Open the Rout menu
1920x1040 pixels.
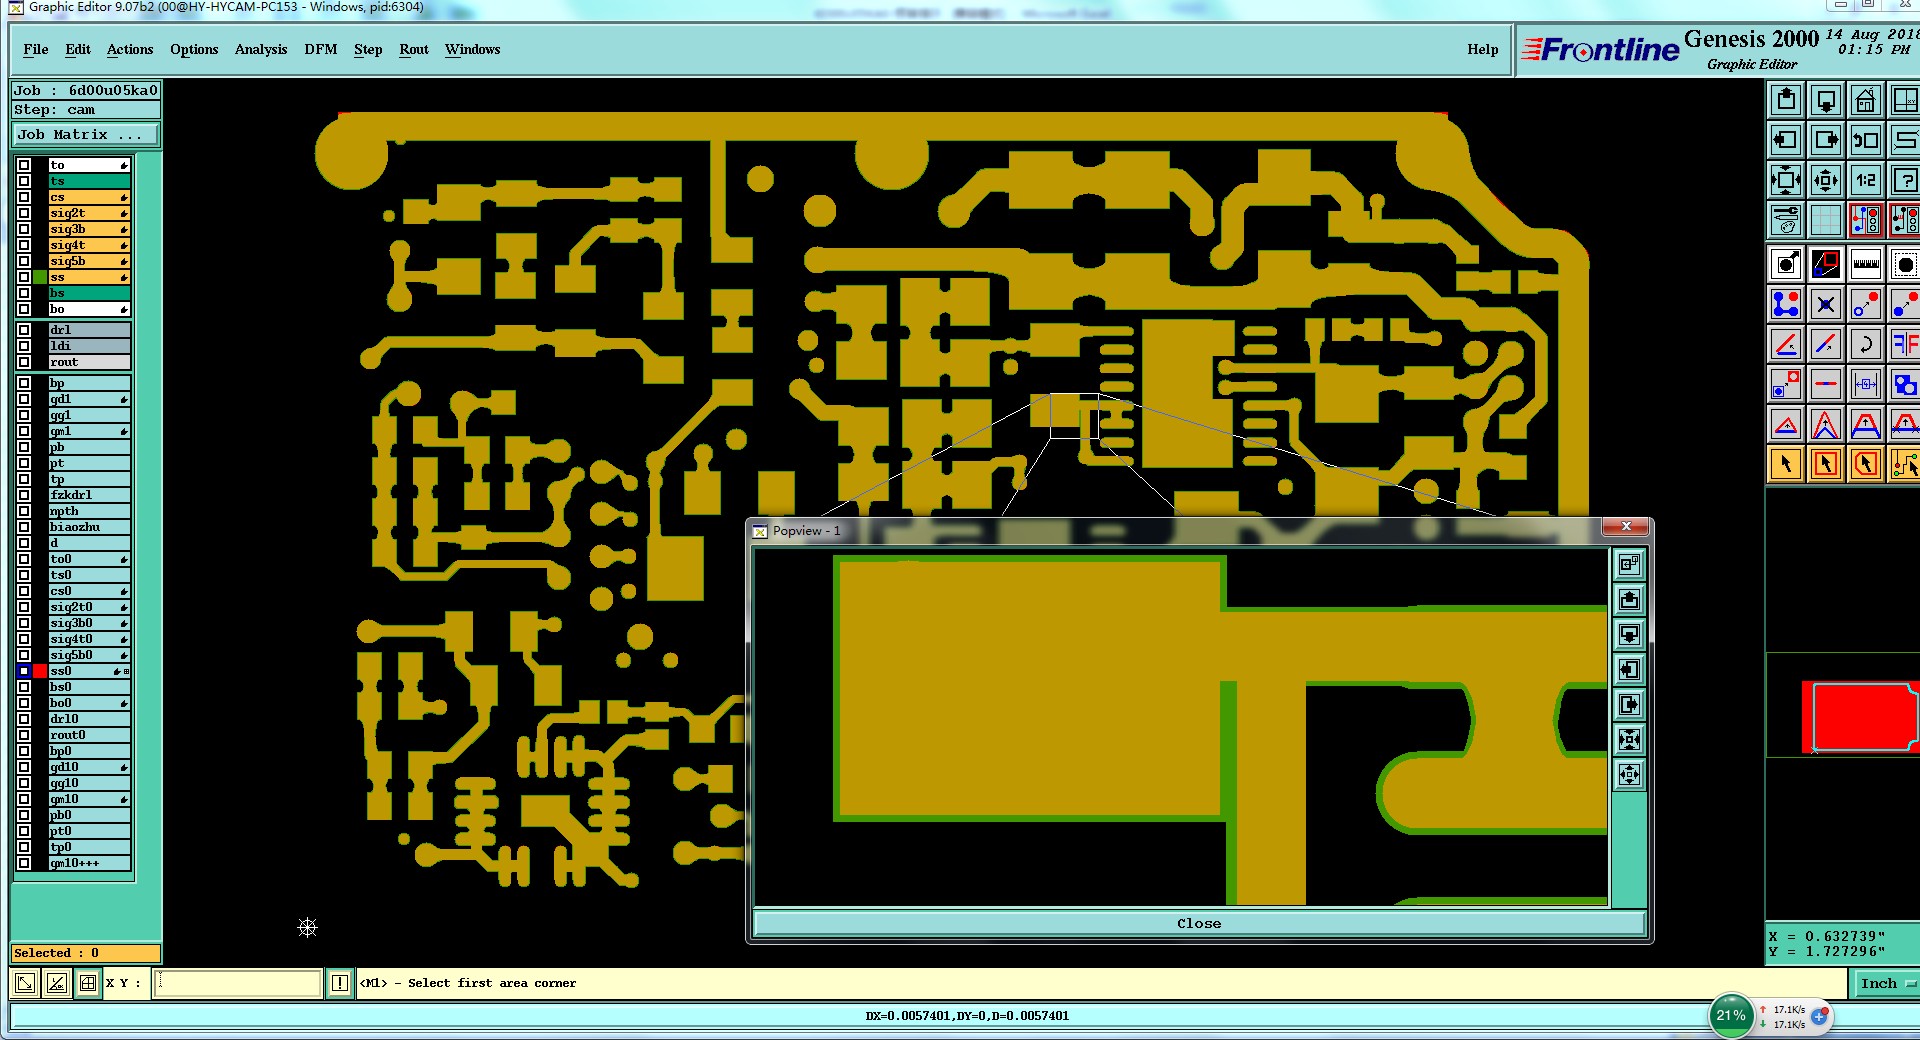pyautogui.click(x=414, y=49)
